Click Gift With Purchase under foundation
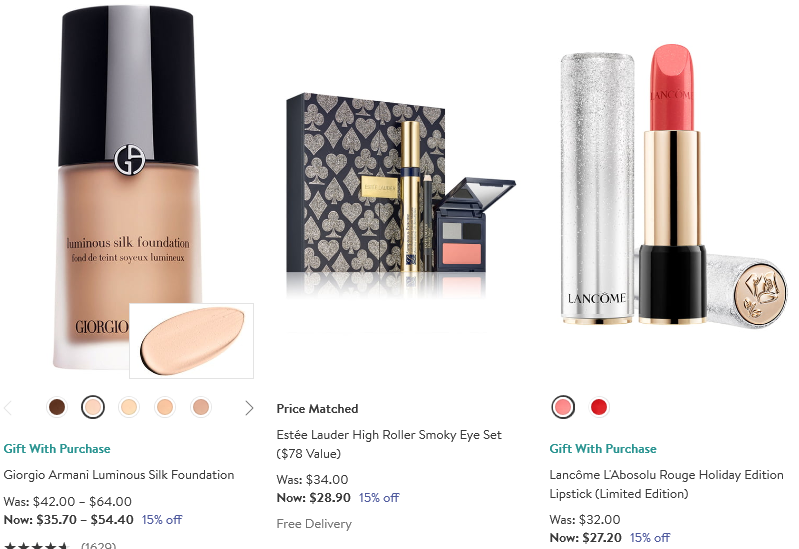Viewport: 799px width, 549px height. pos(57,449)
